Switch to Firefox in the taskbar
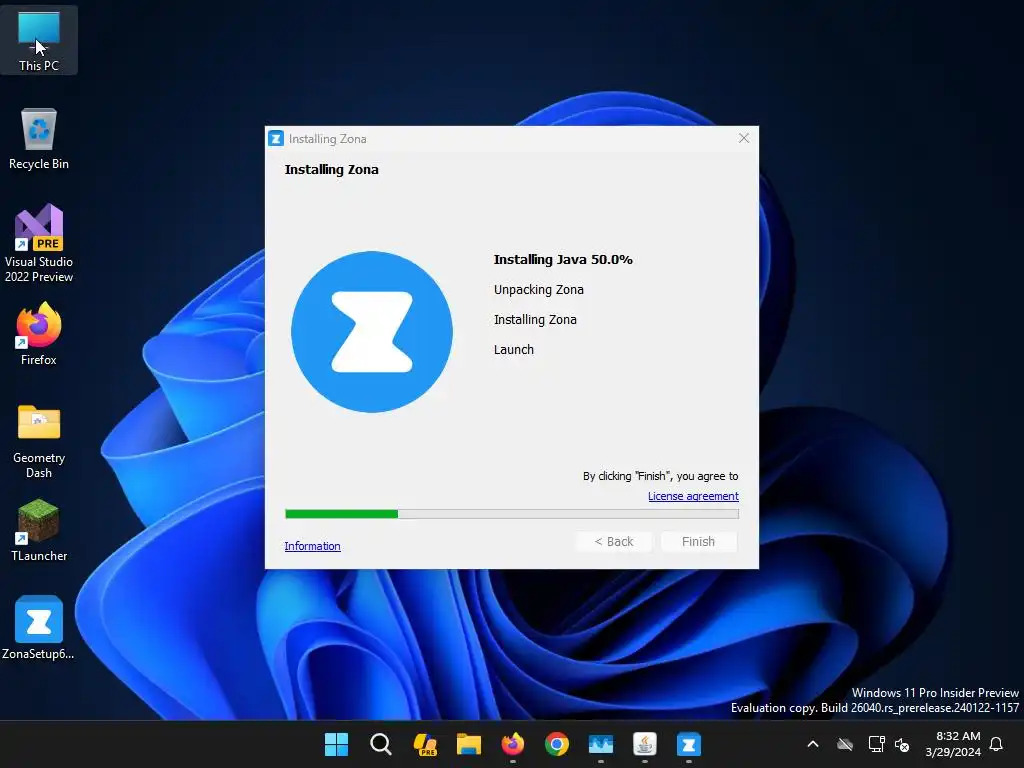This screenshot has width=1024, height=768. pos(513,744)
